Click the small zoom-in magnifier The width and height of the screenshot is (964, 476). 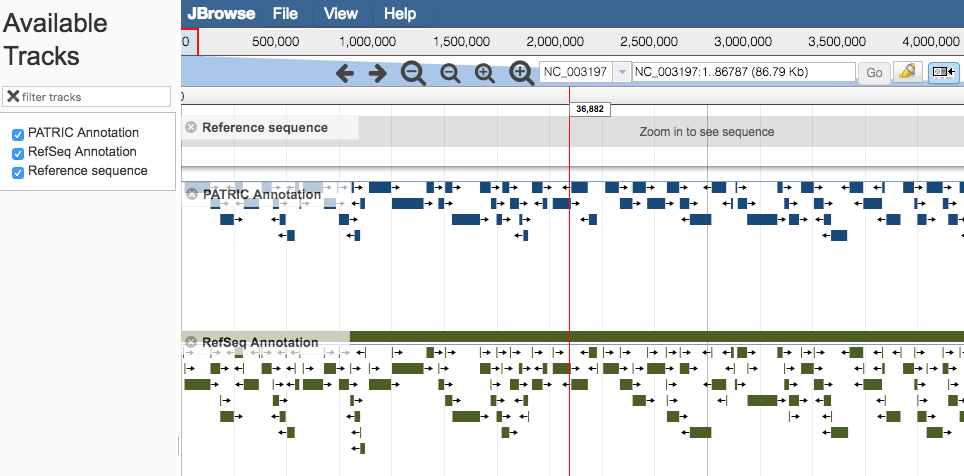(x=485, y=73)
